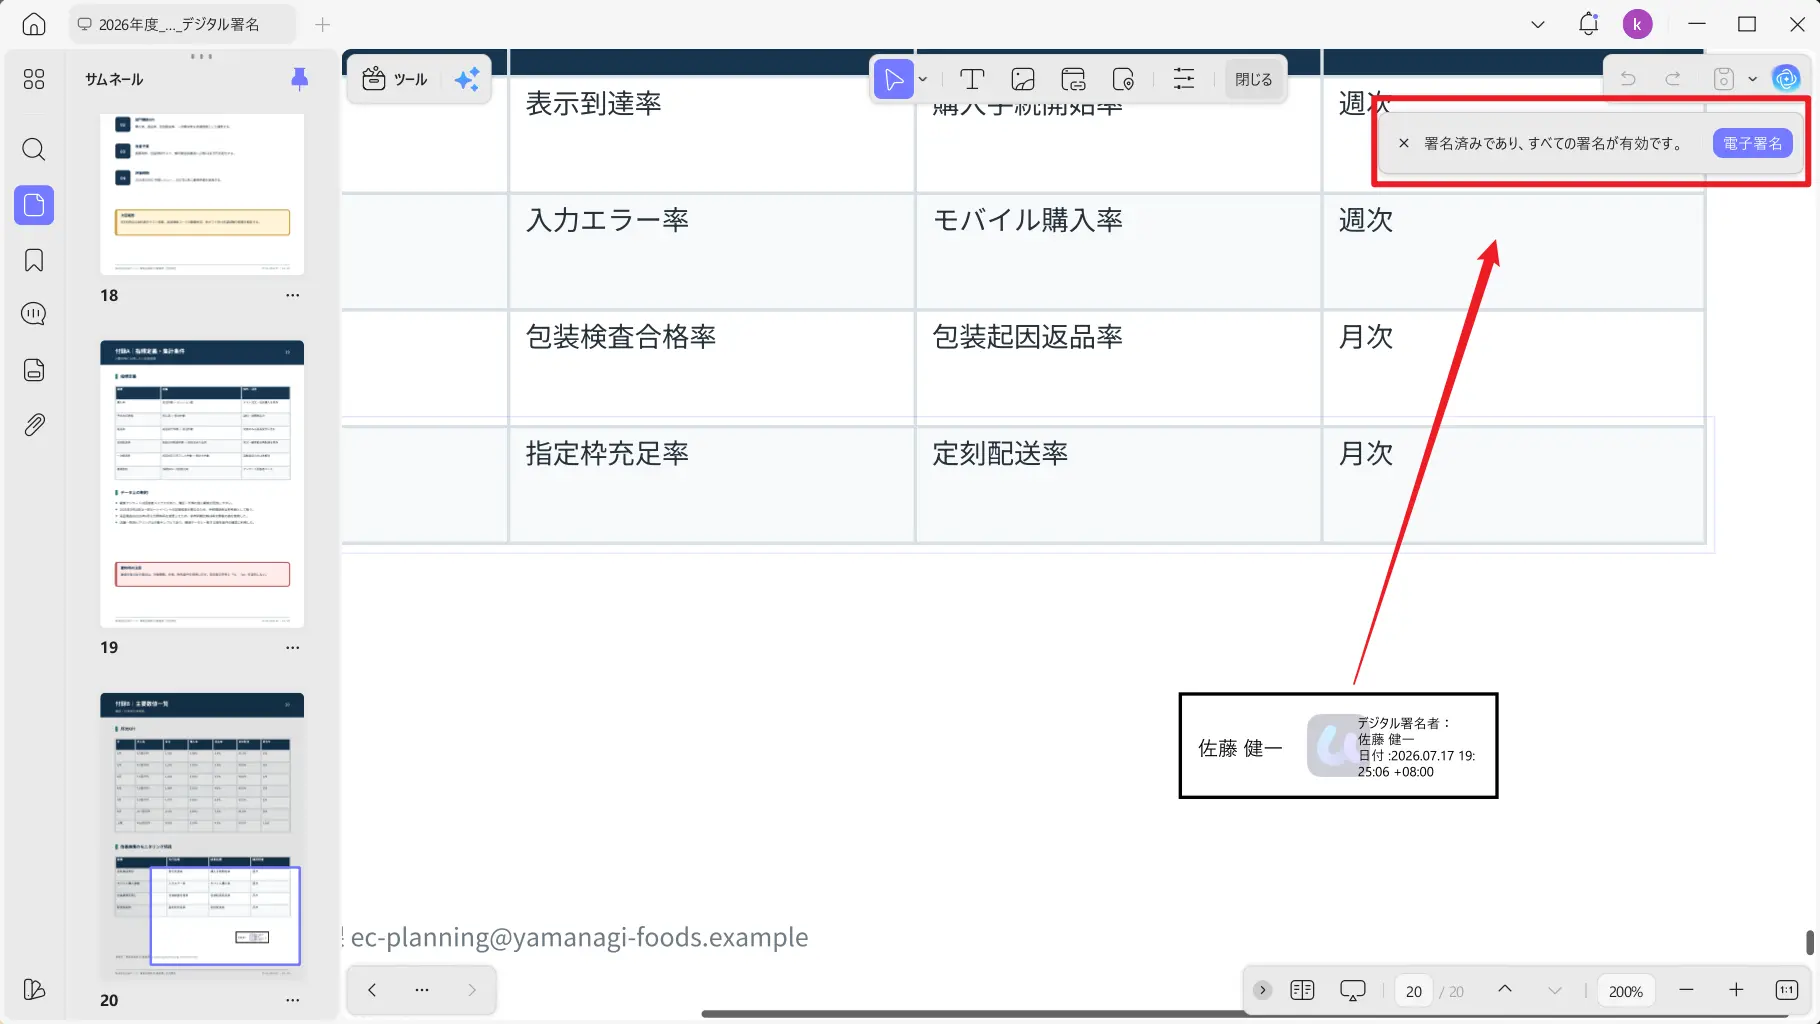Open page 19 thumbnail
The width and height of the screenshot is (1820, 1024).
(x=202, y=484)
